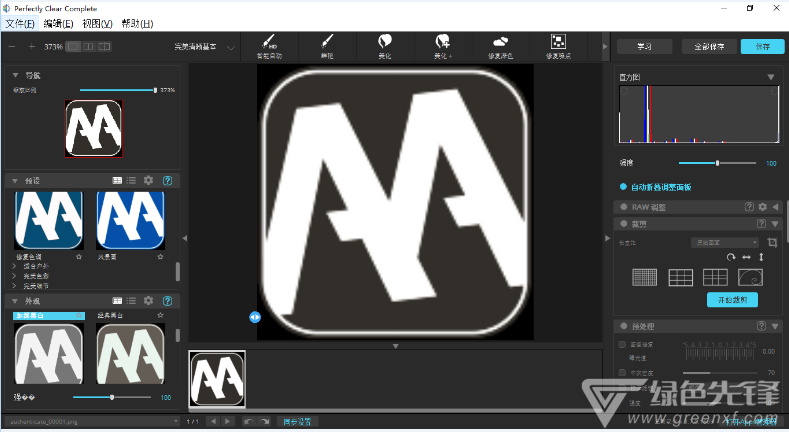Collapse the 导航 panel
Screen dimensions: 789x432
(15, 75)
